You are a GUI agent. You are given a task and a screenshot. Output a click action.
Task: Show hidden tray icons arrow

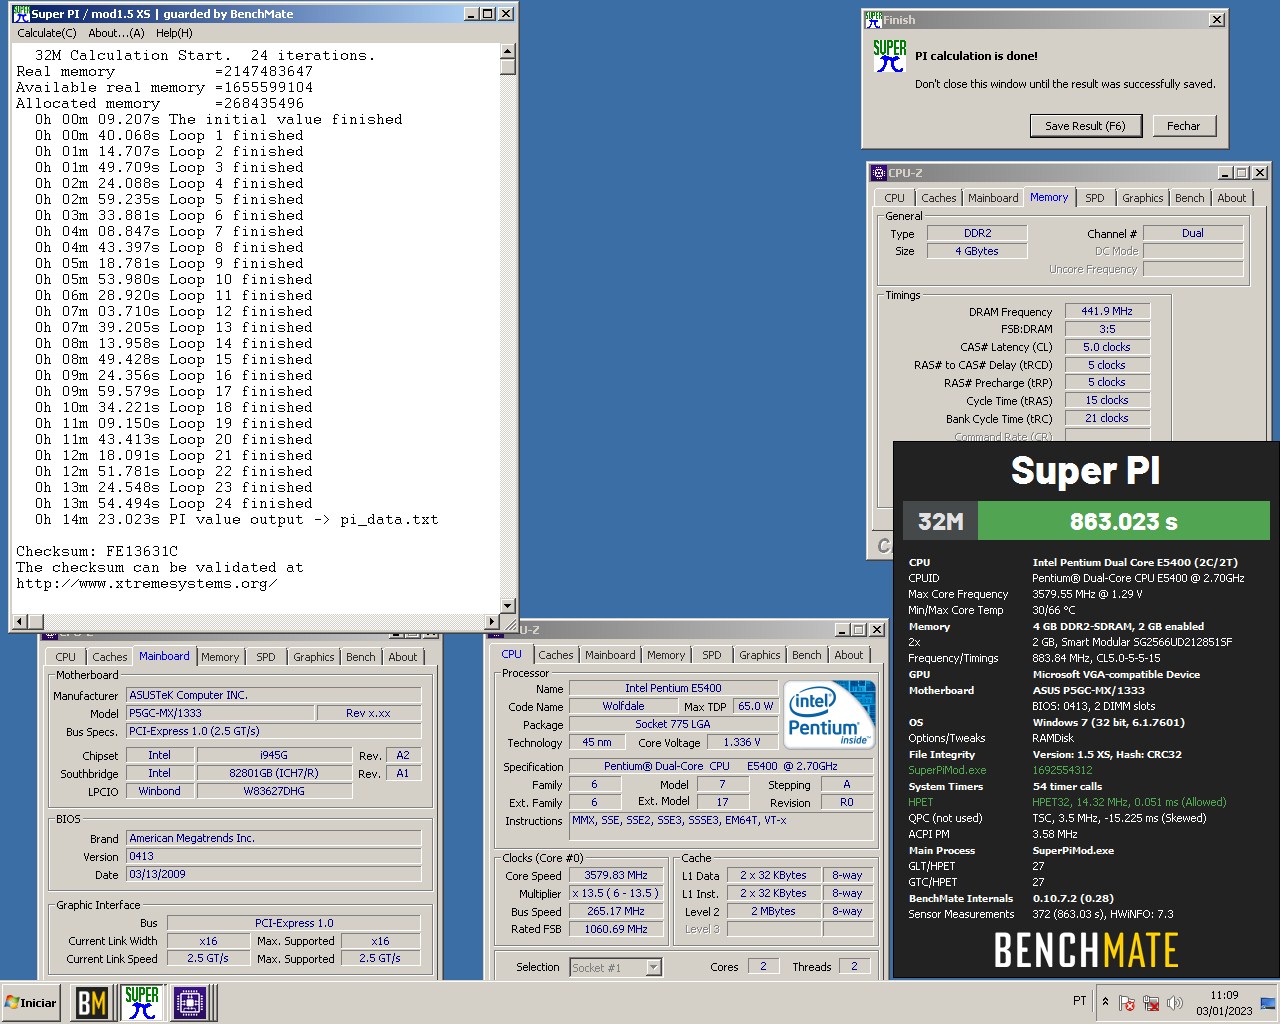tap(1105, 1002)
